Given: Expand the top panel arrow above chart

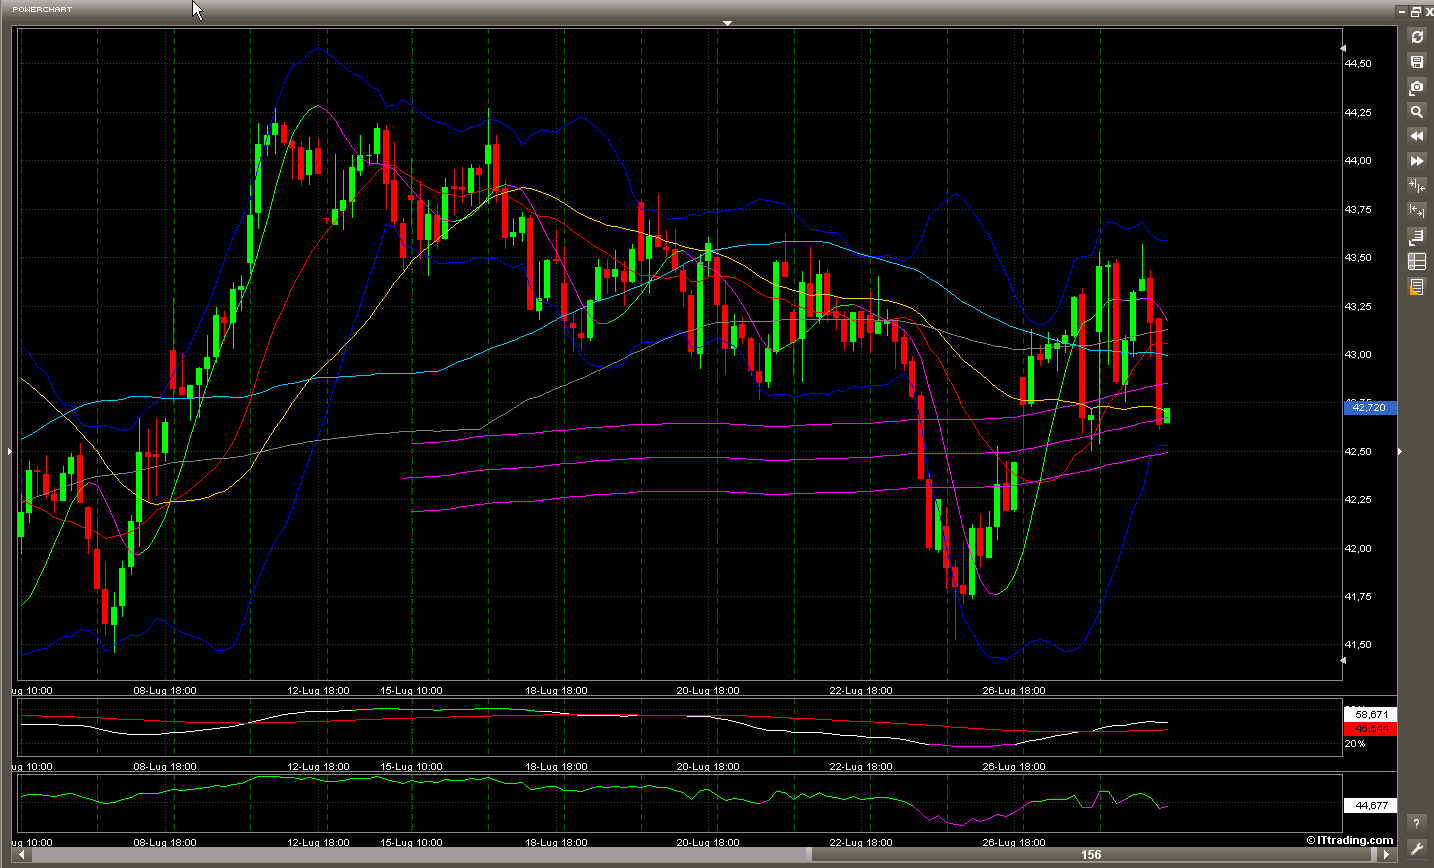Looking at the screenshot, I should (727, 22).
